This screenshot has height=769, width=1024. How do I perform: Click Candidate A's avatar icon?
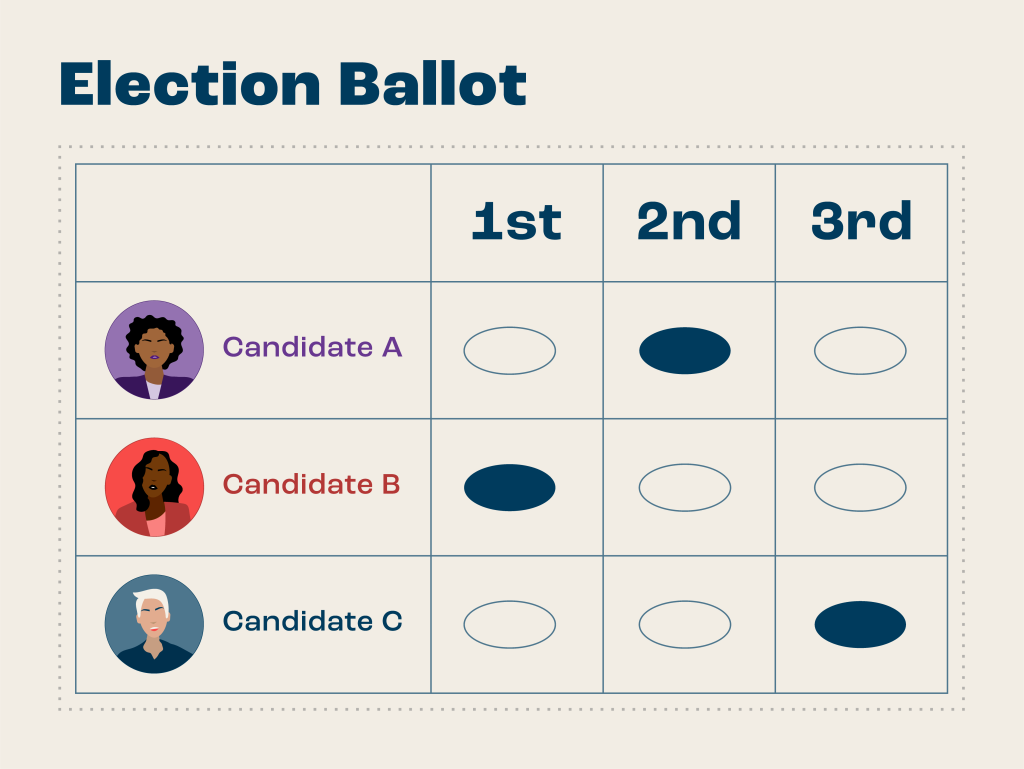pos(154,350)
